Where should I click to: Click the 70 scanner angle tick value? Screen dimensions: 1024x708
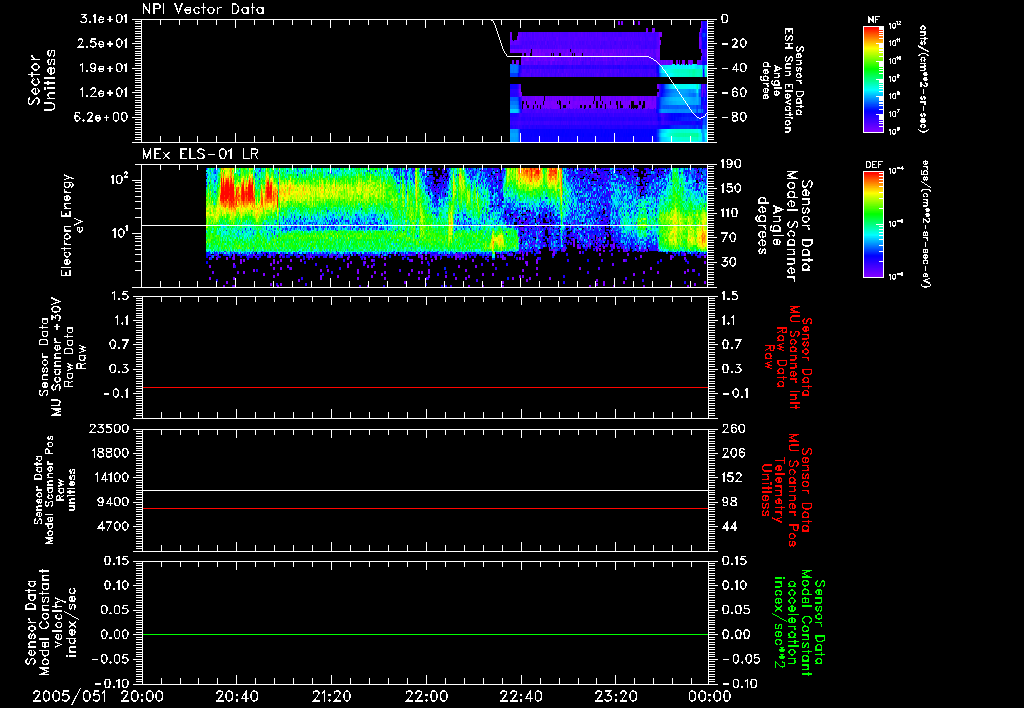pos(728,238)
